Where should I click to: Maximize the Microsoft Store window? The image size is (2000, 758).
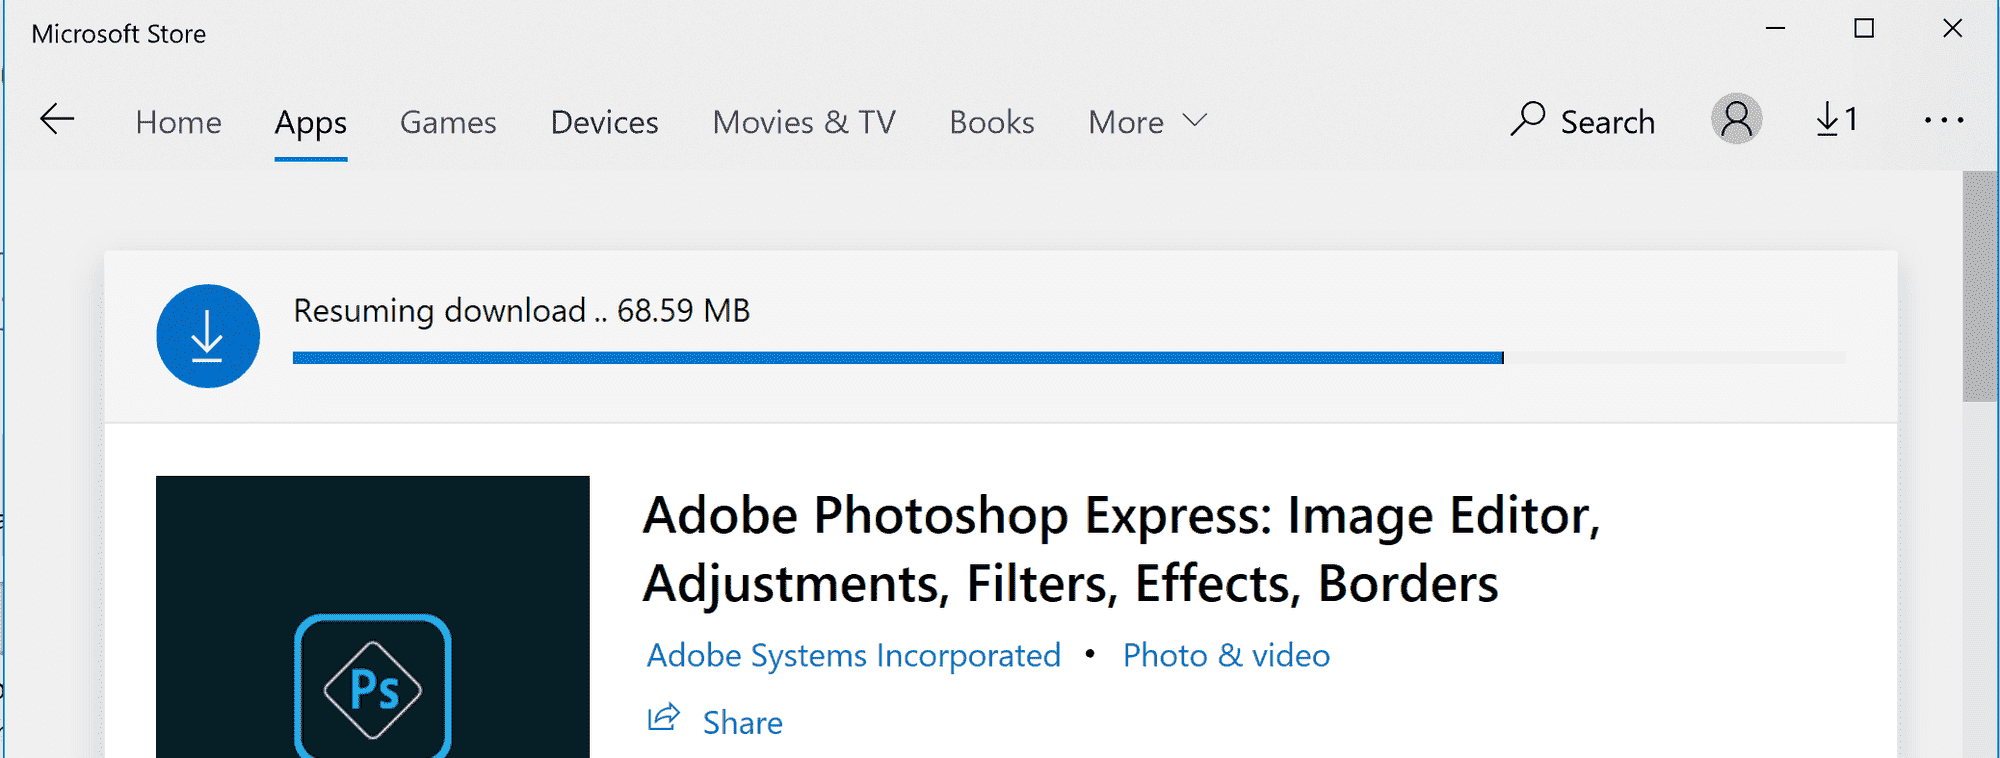[x=1864, y=29]
